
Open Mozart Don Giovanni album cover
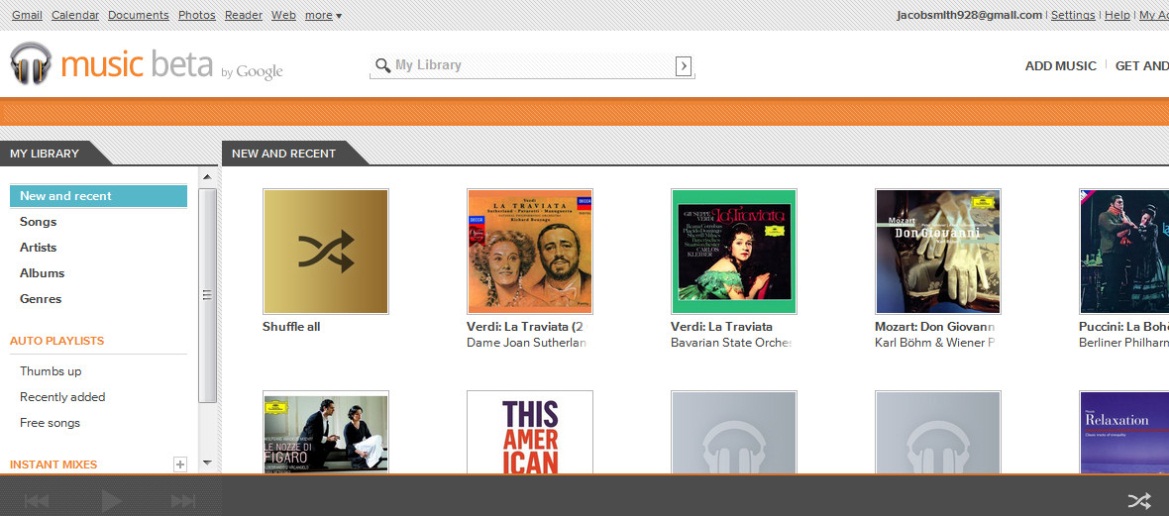pyautogui.click(x=938, y=251)
